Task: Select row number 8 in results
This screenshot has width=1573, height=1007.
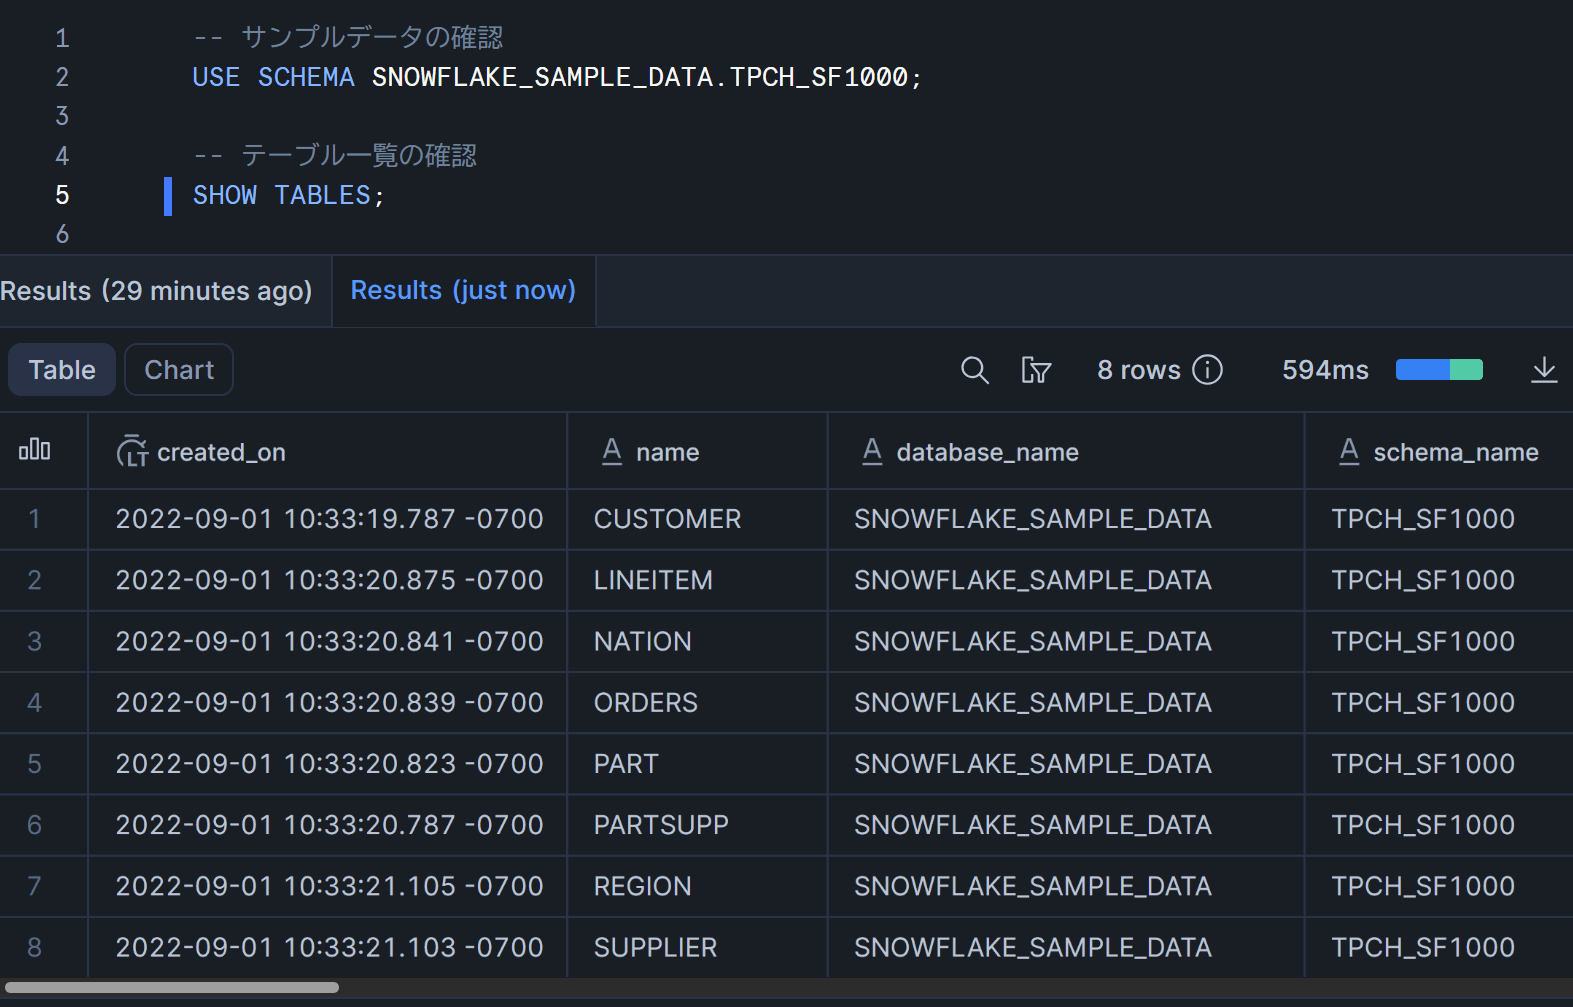Action: (35, 947)
